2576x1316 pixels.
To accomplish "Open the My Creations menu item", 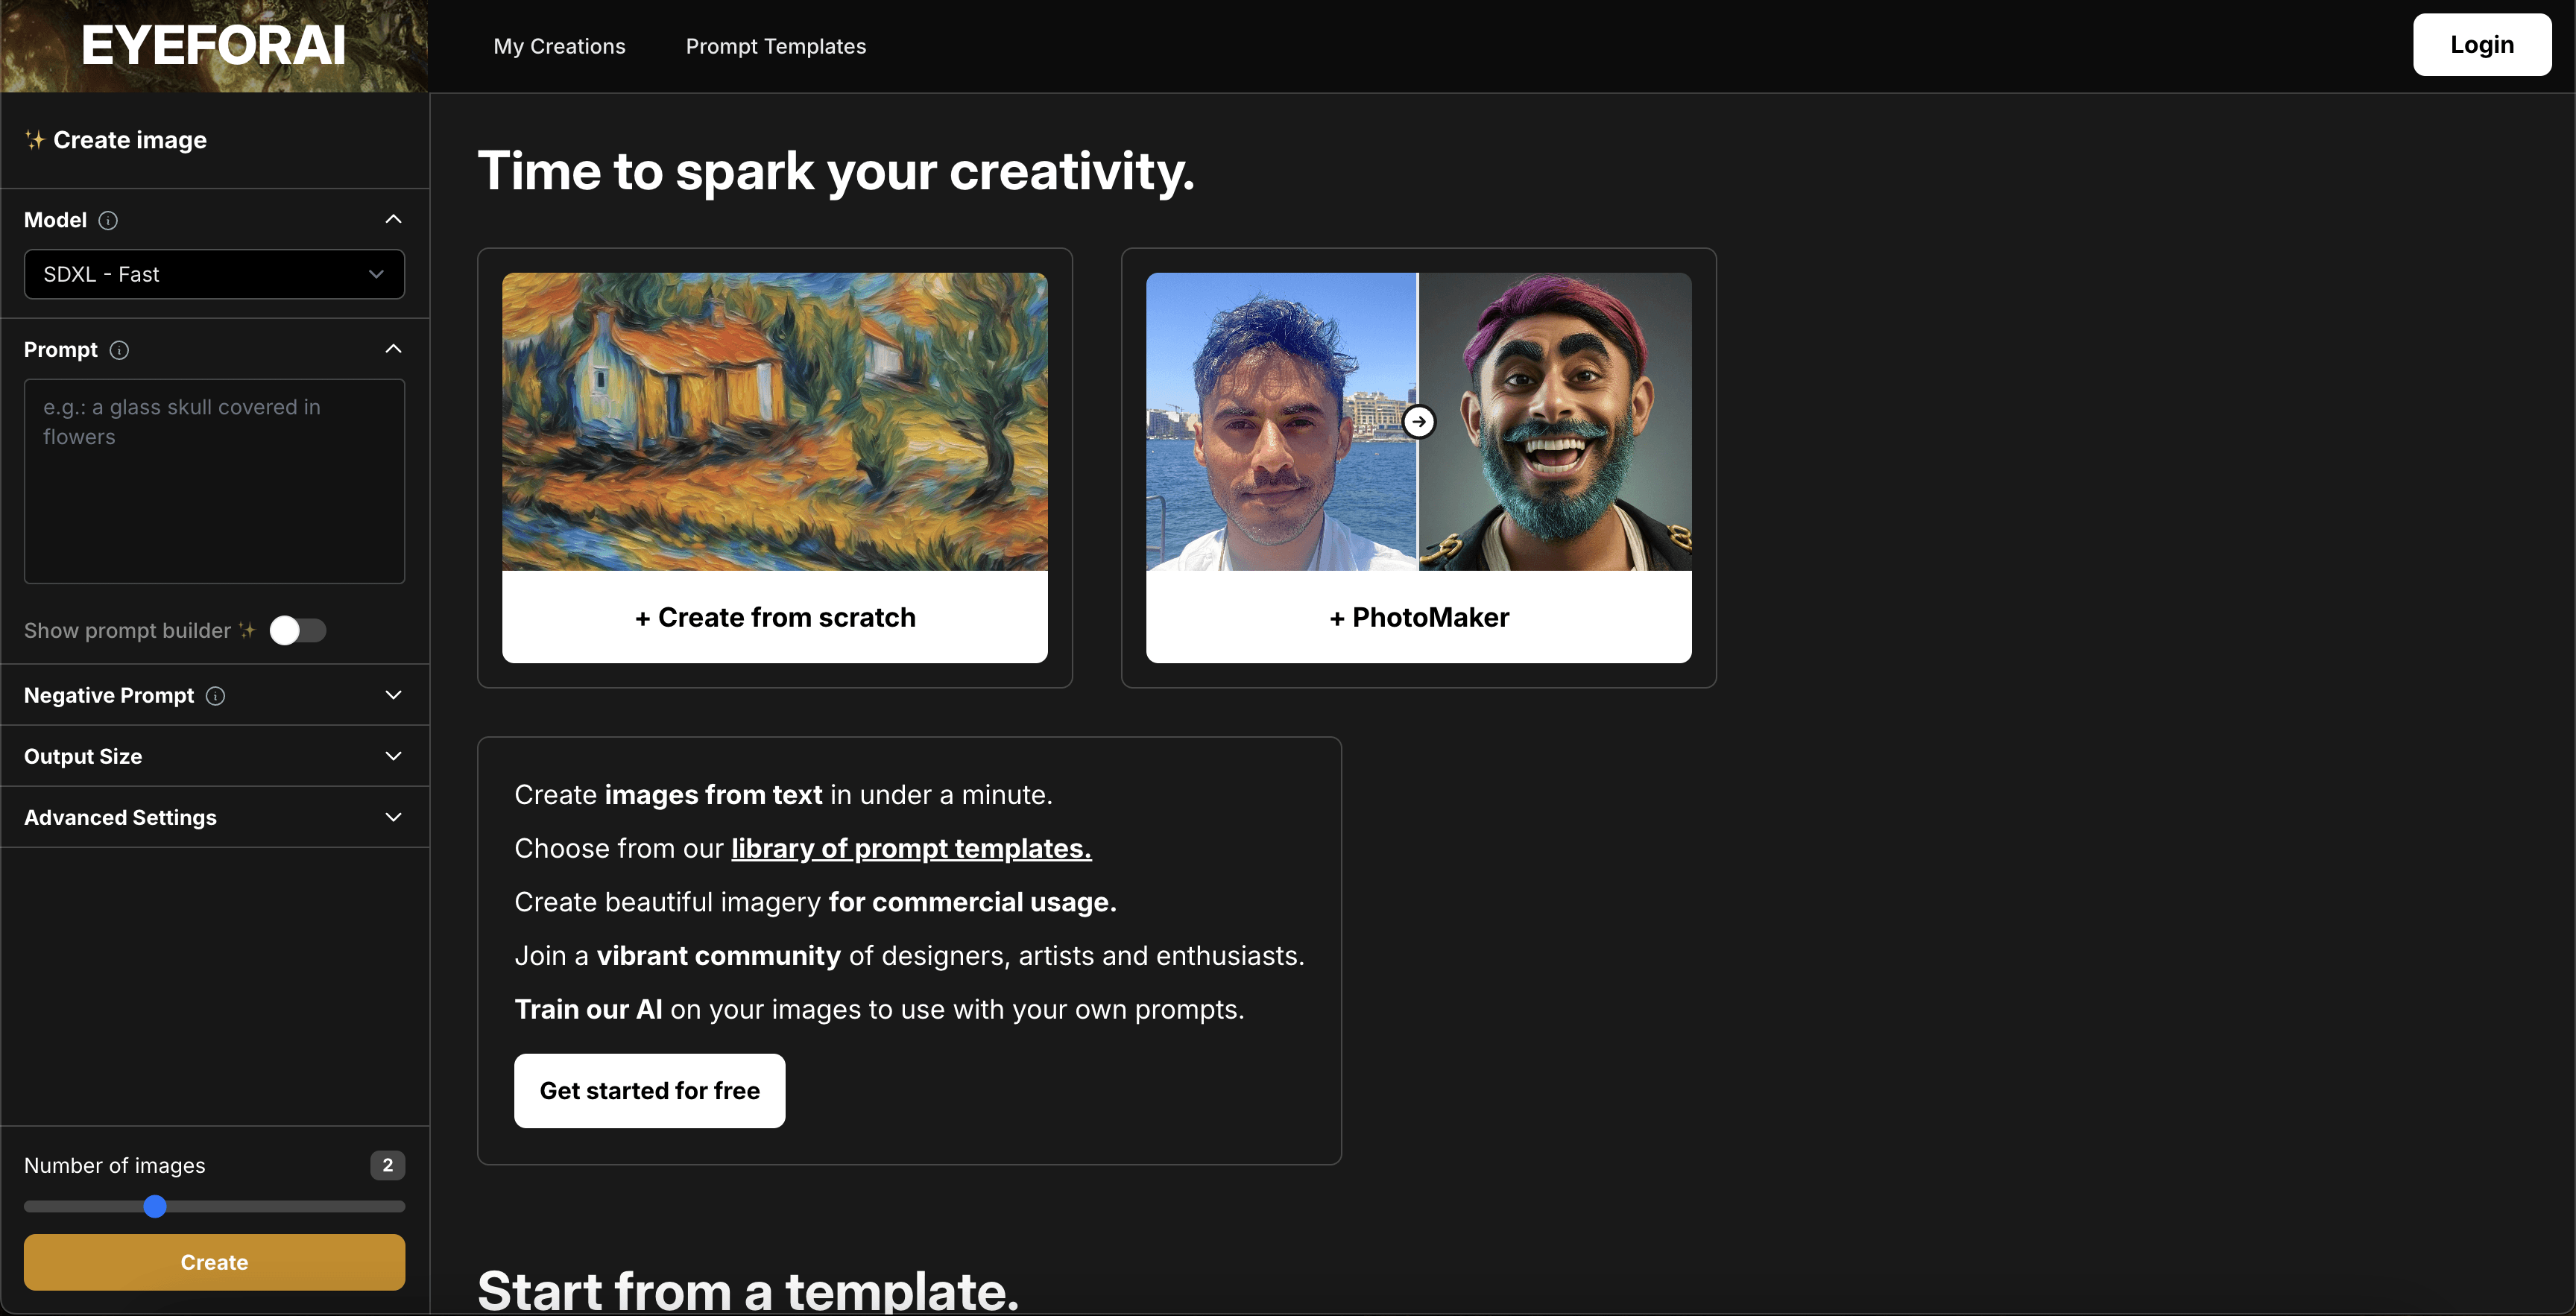I will pyautogui.click(x=559, y=46).
